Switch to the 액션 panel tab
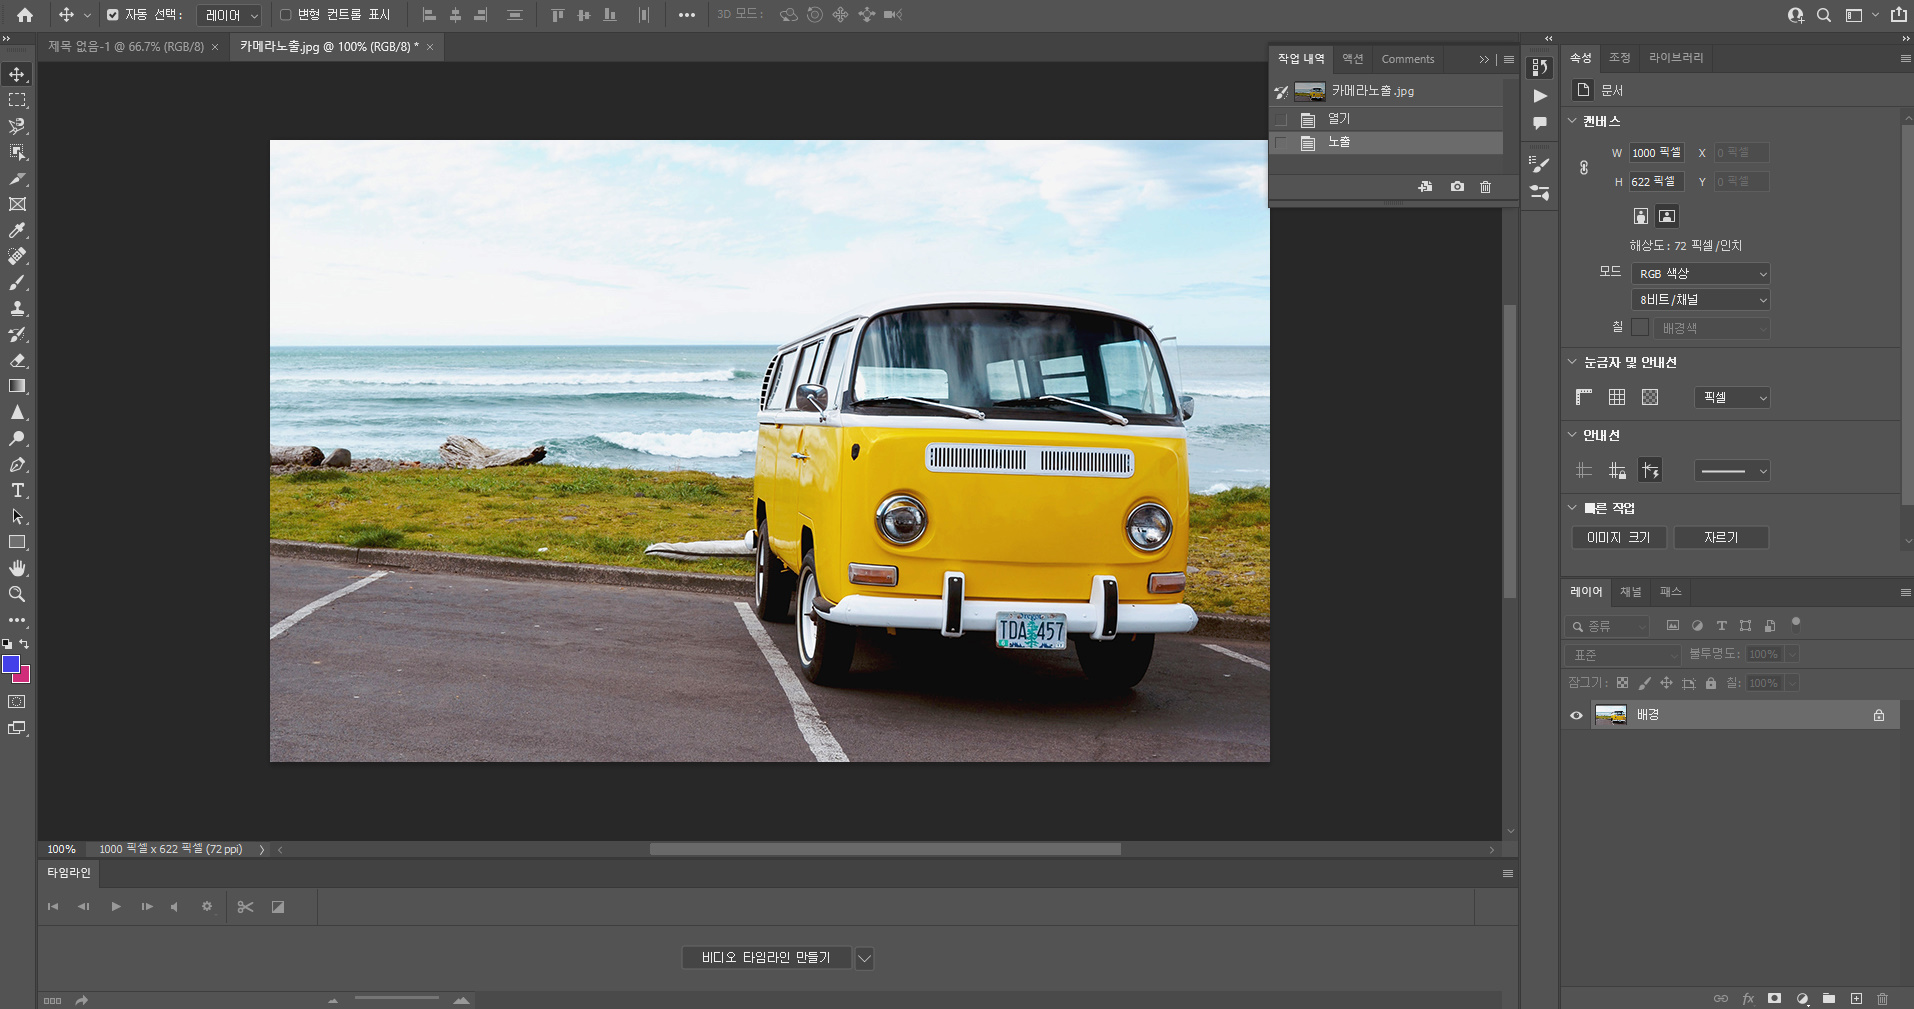This screenshot has height=1009, width=1914. pyautogui.click(x=1353, y=59)
